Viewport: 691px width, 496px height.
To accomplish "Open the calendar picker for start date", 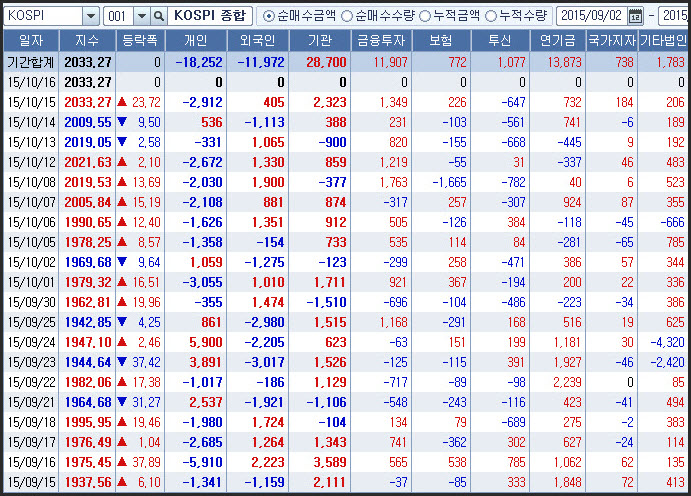I will (635, 17).
